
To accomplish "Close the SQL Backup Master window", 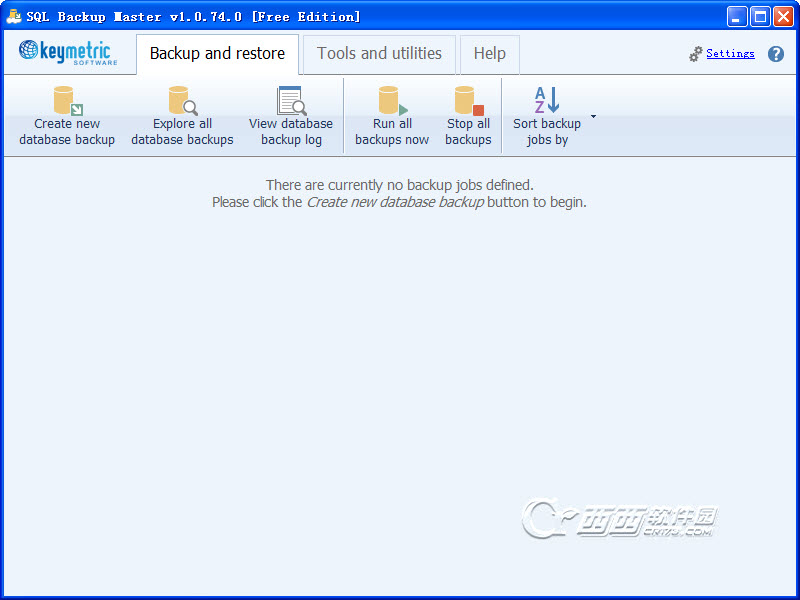I will click(x=783, y=17).
